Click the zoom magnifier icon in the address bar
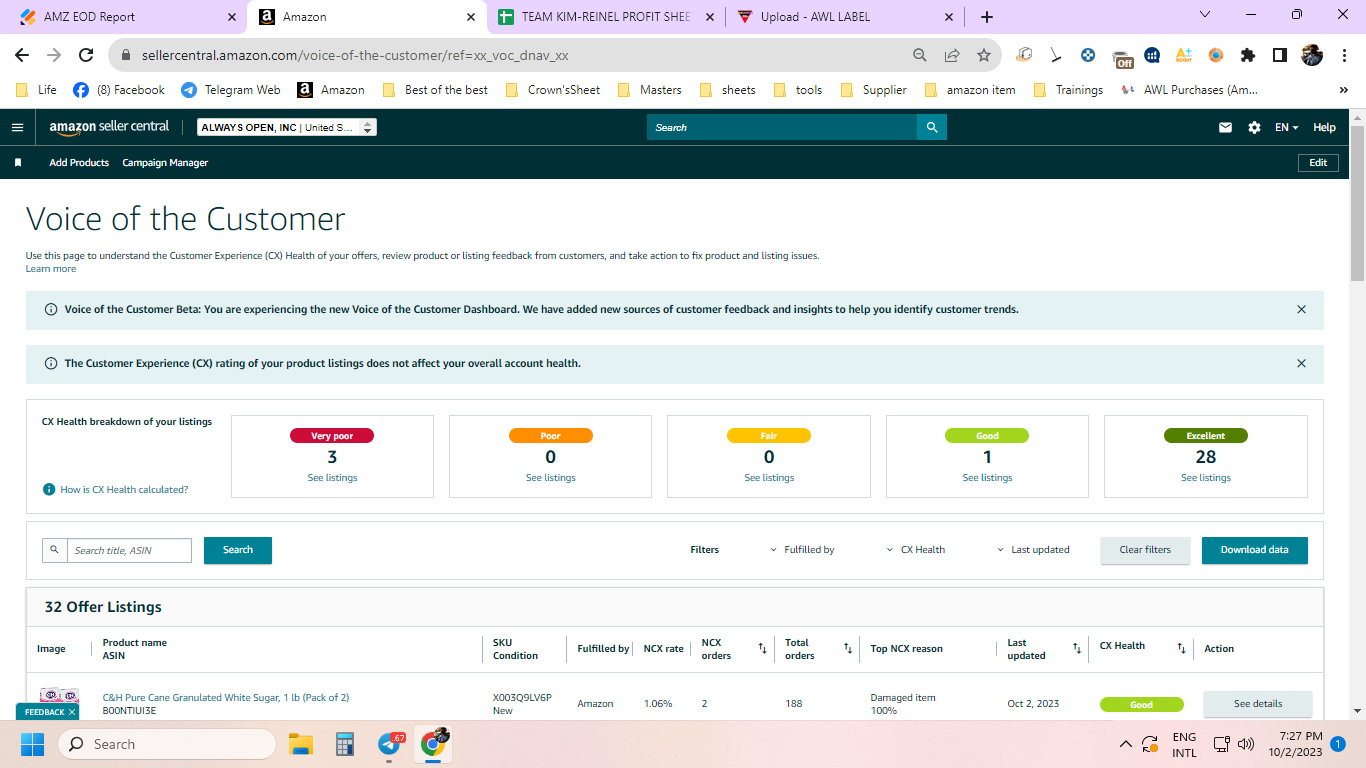1366x768 pixels. click(x=920, y=55)
